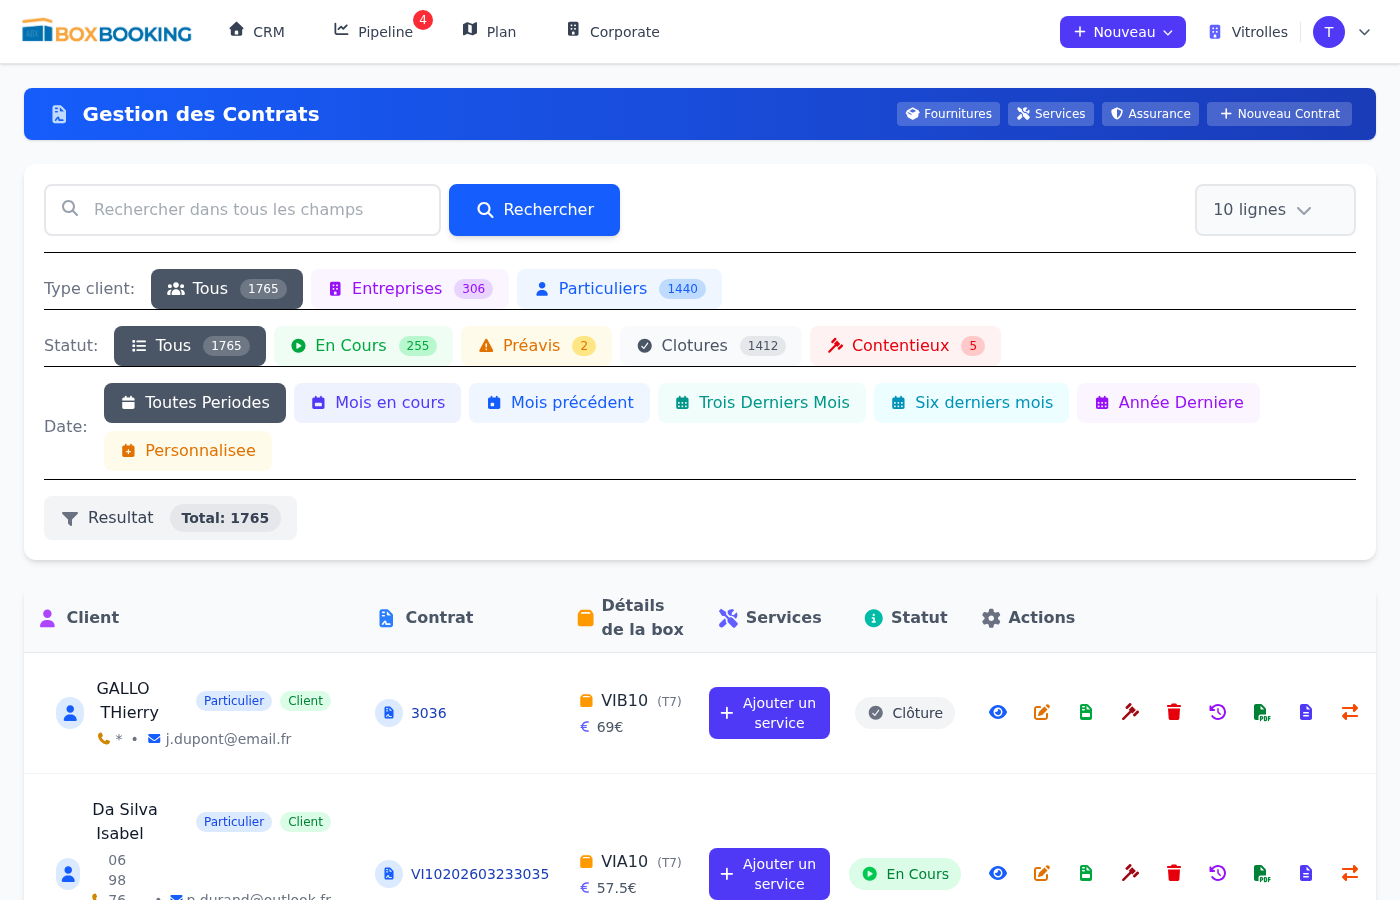1400x900 pixels.
Task: Click the eye view icon for GALLO THierry
Action: (997, 712)
